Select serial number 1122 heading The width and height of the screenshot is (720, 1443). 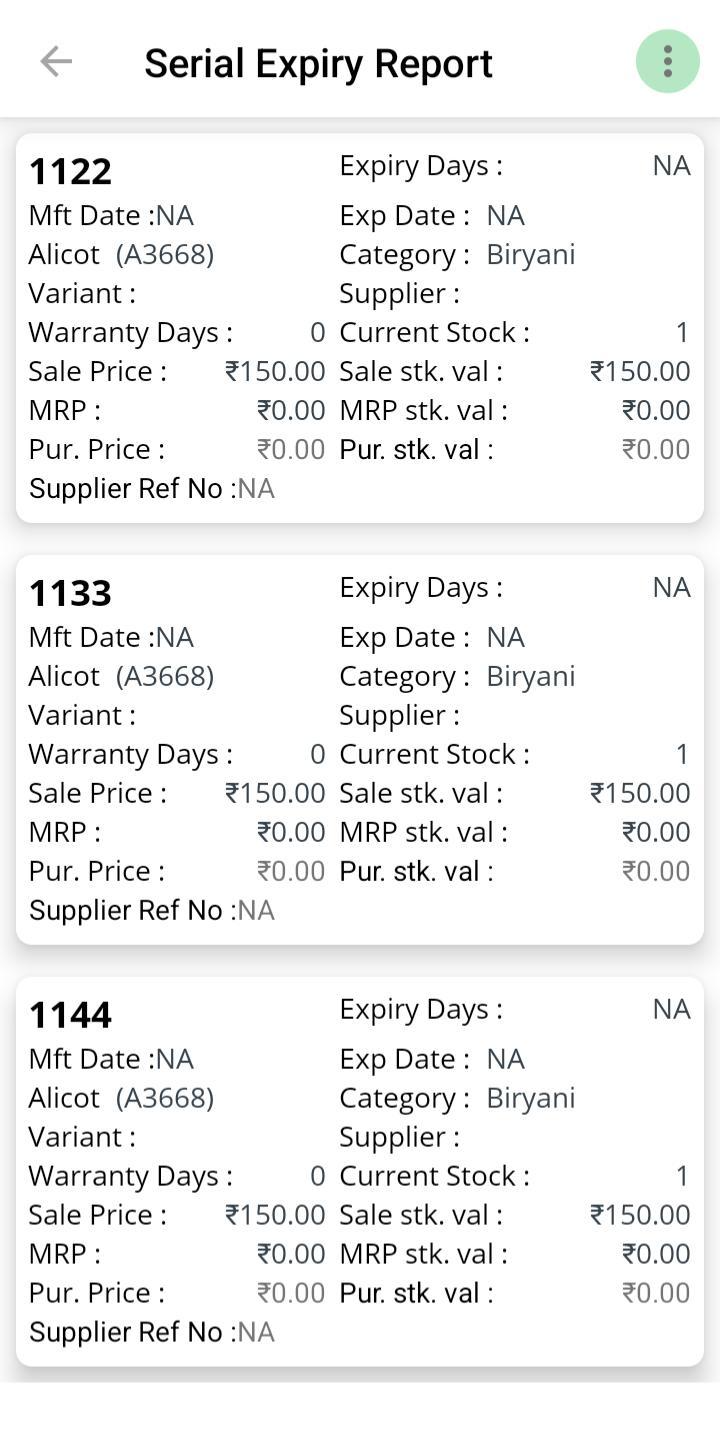pyautogui.click(x=70, y=172)
